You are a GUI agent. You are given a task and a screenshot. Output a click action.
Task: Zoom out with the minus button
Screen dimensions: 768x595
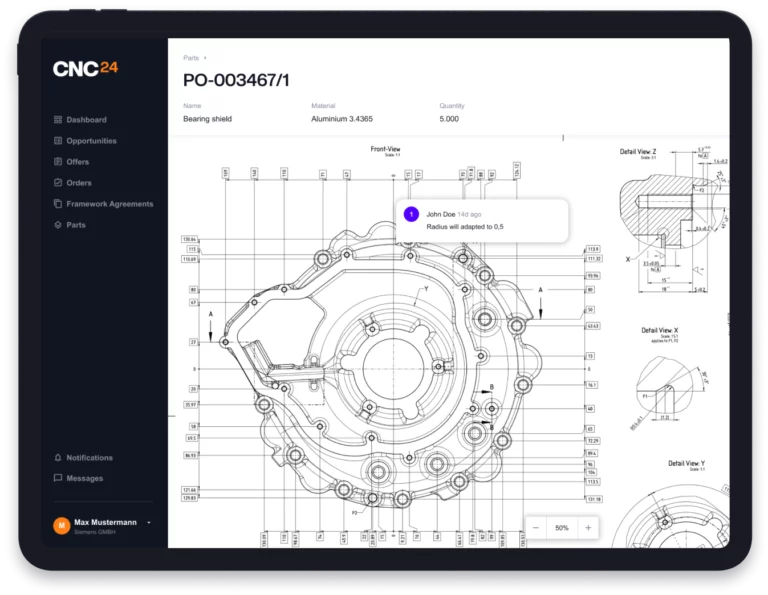(536, 527)
